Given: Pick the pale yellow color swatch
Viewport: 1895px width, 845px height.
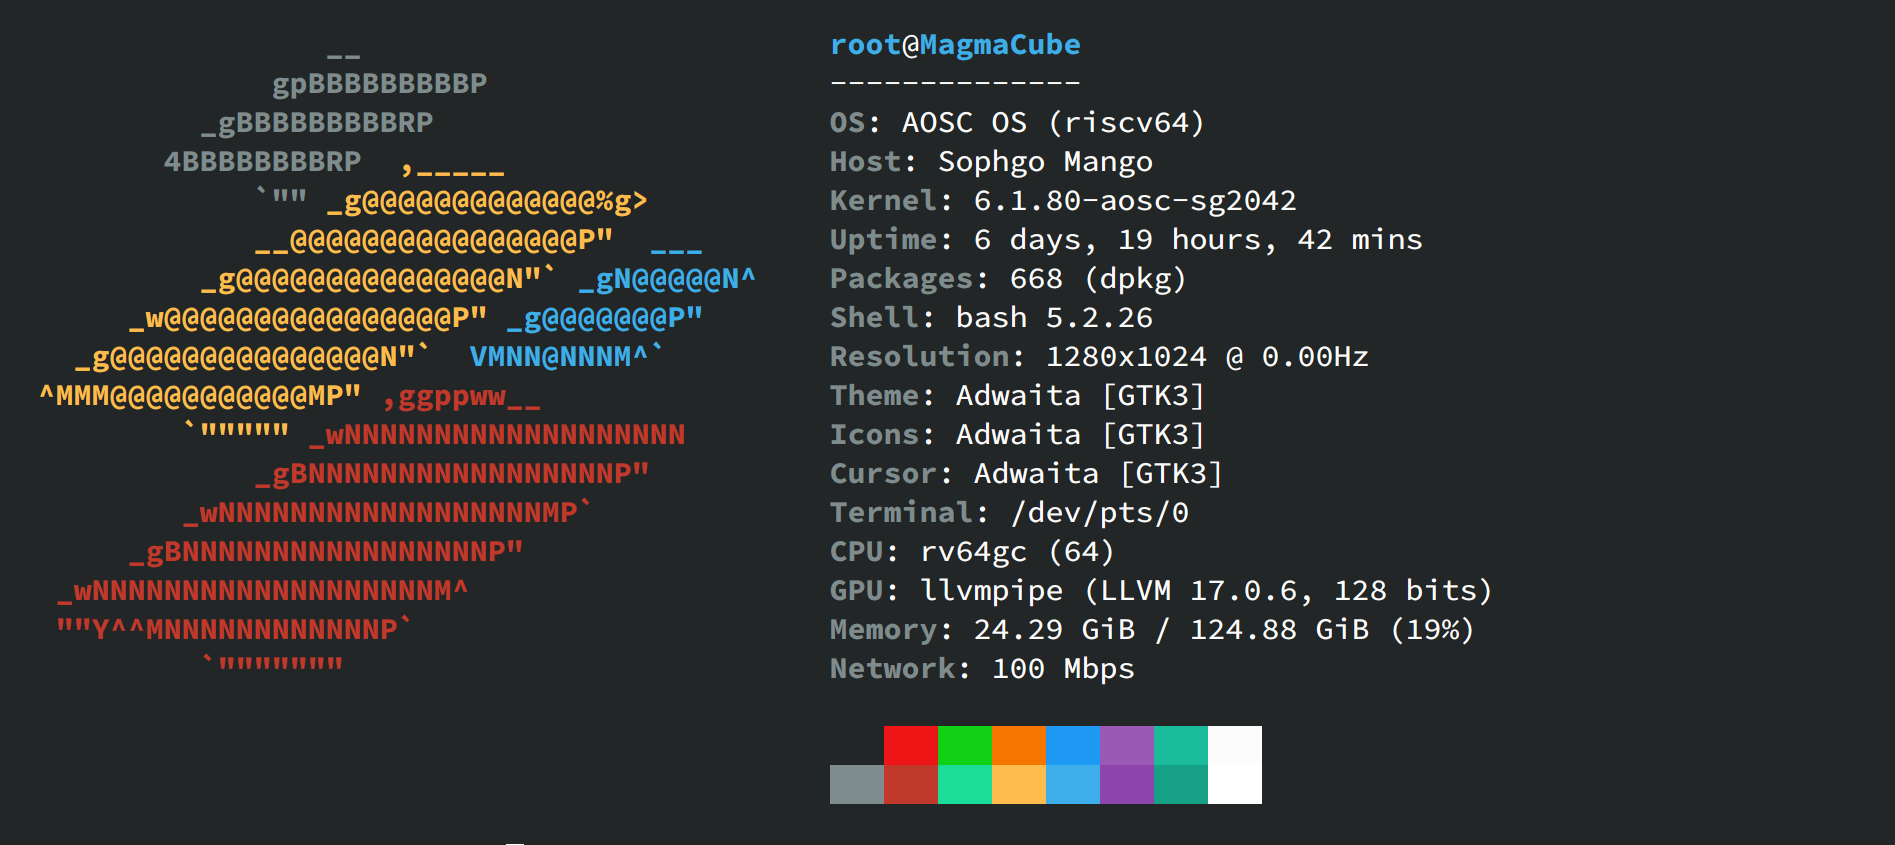Looking at the screenshot, I should [1018, 784].
